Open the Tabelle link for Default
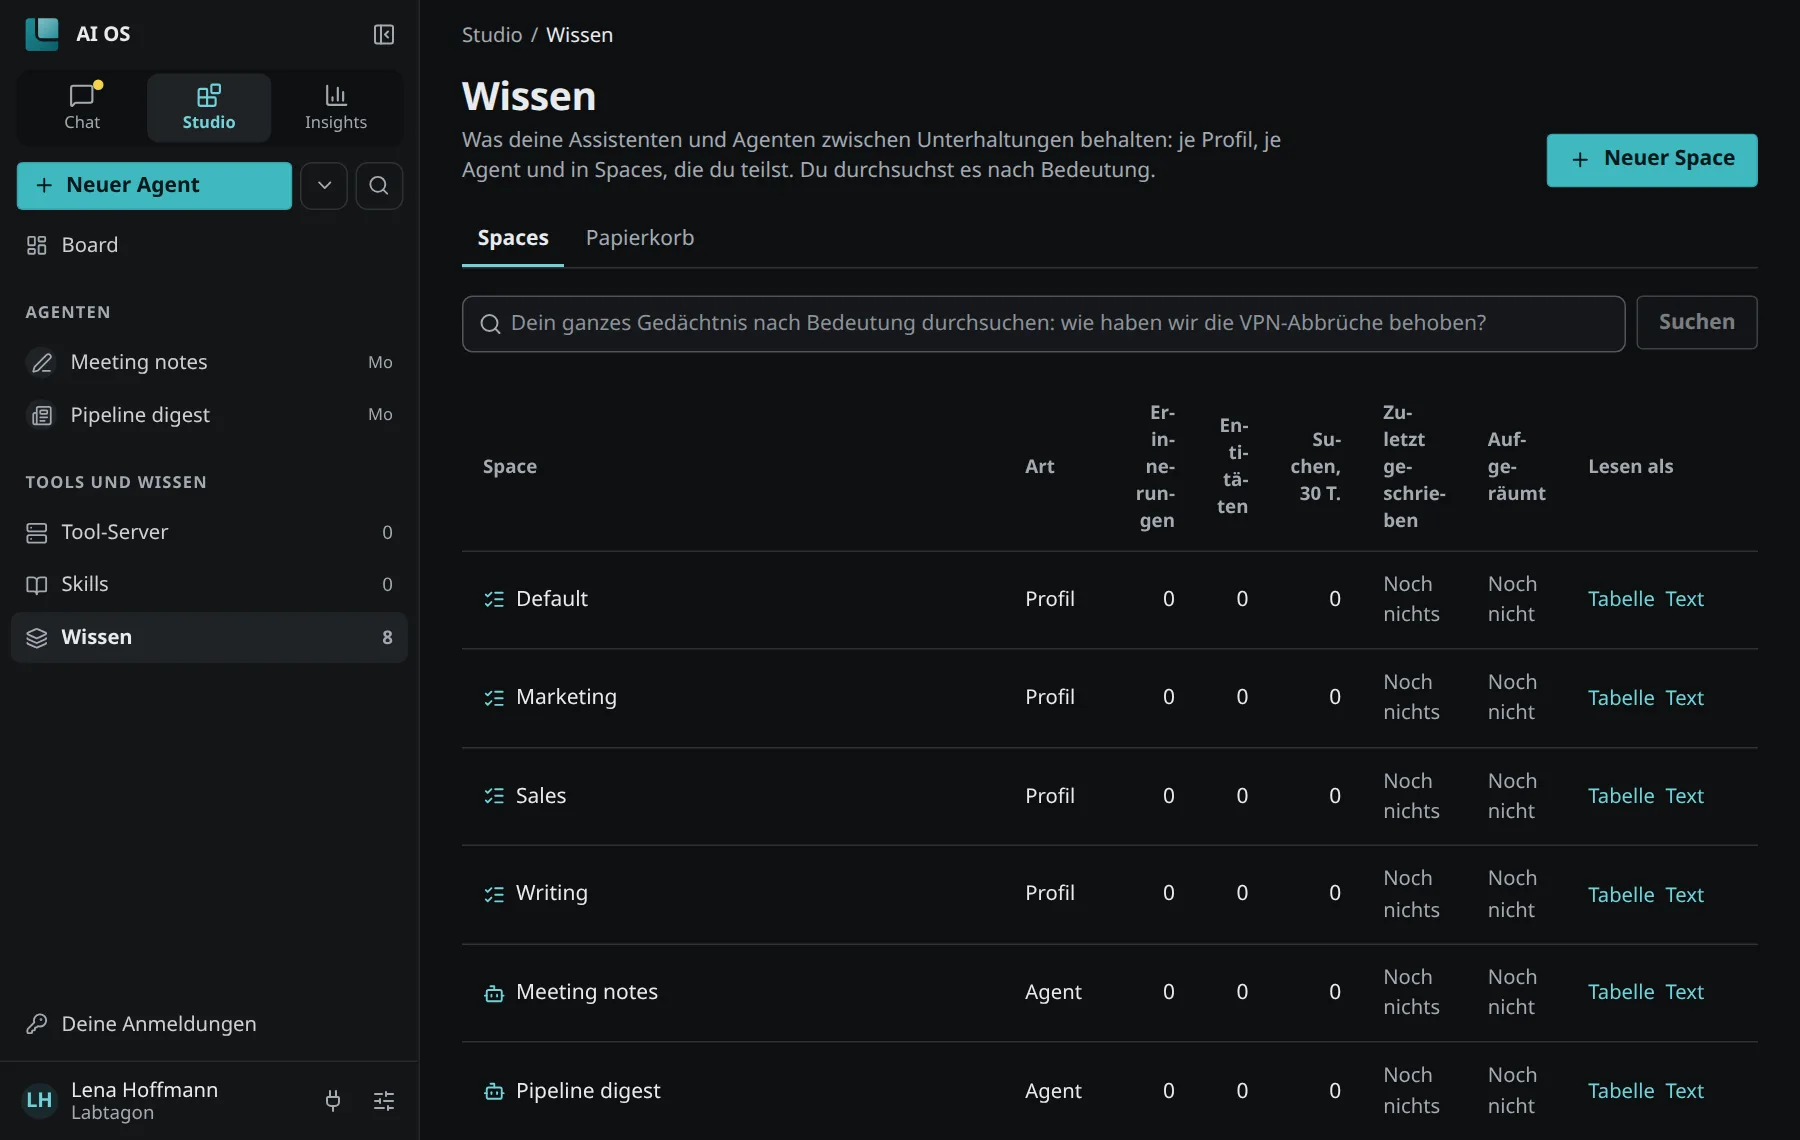The image size is (1800, 1140). (1621, 599)
